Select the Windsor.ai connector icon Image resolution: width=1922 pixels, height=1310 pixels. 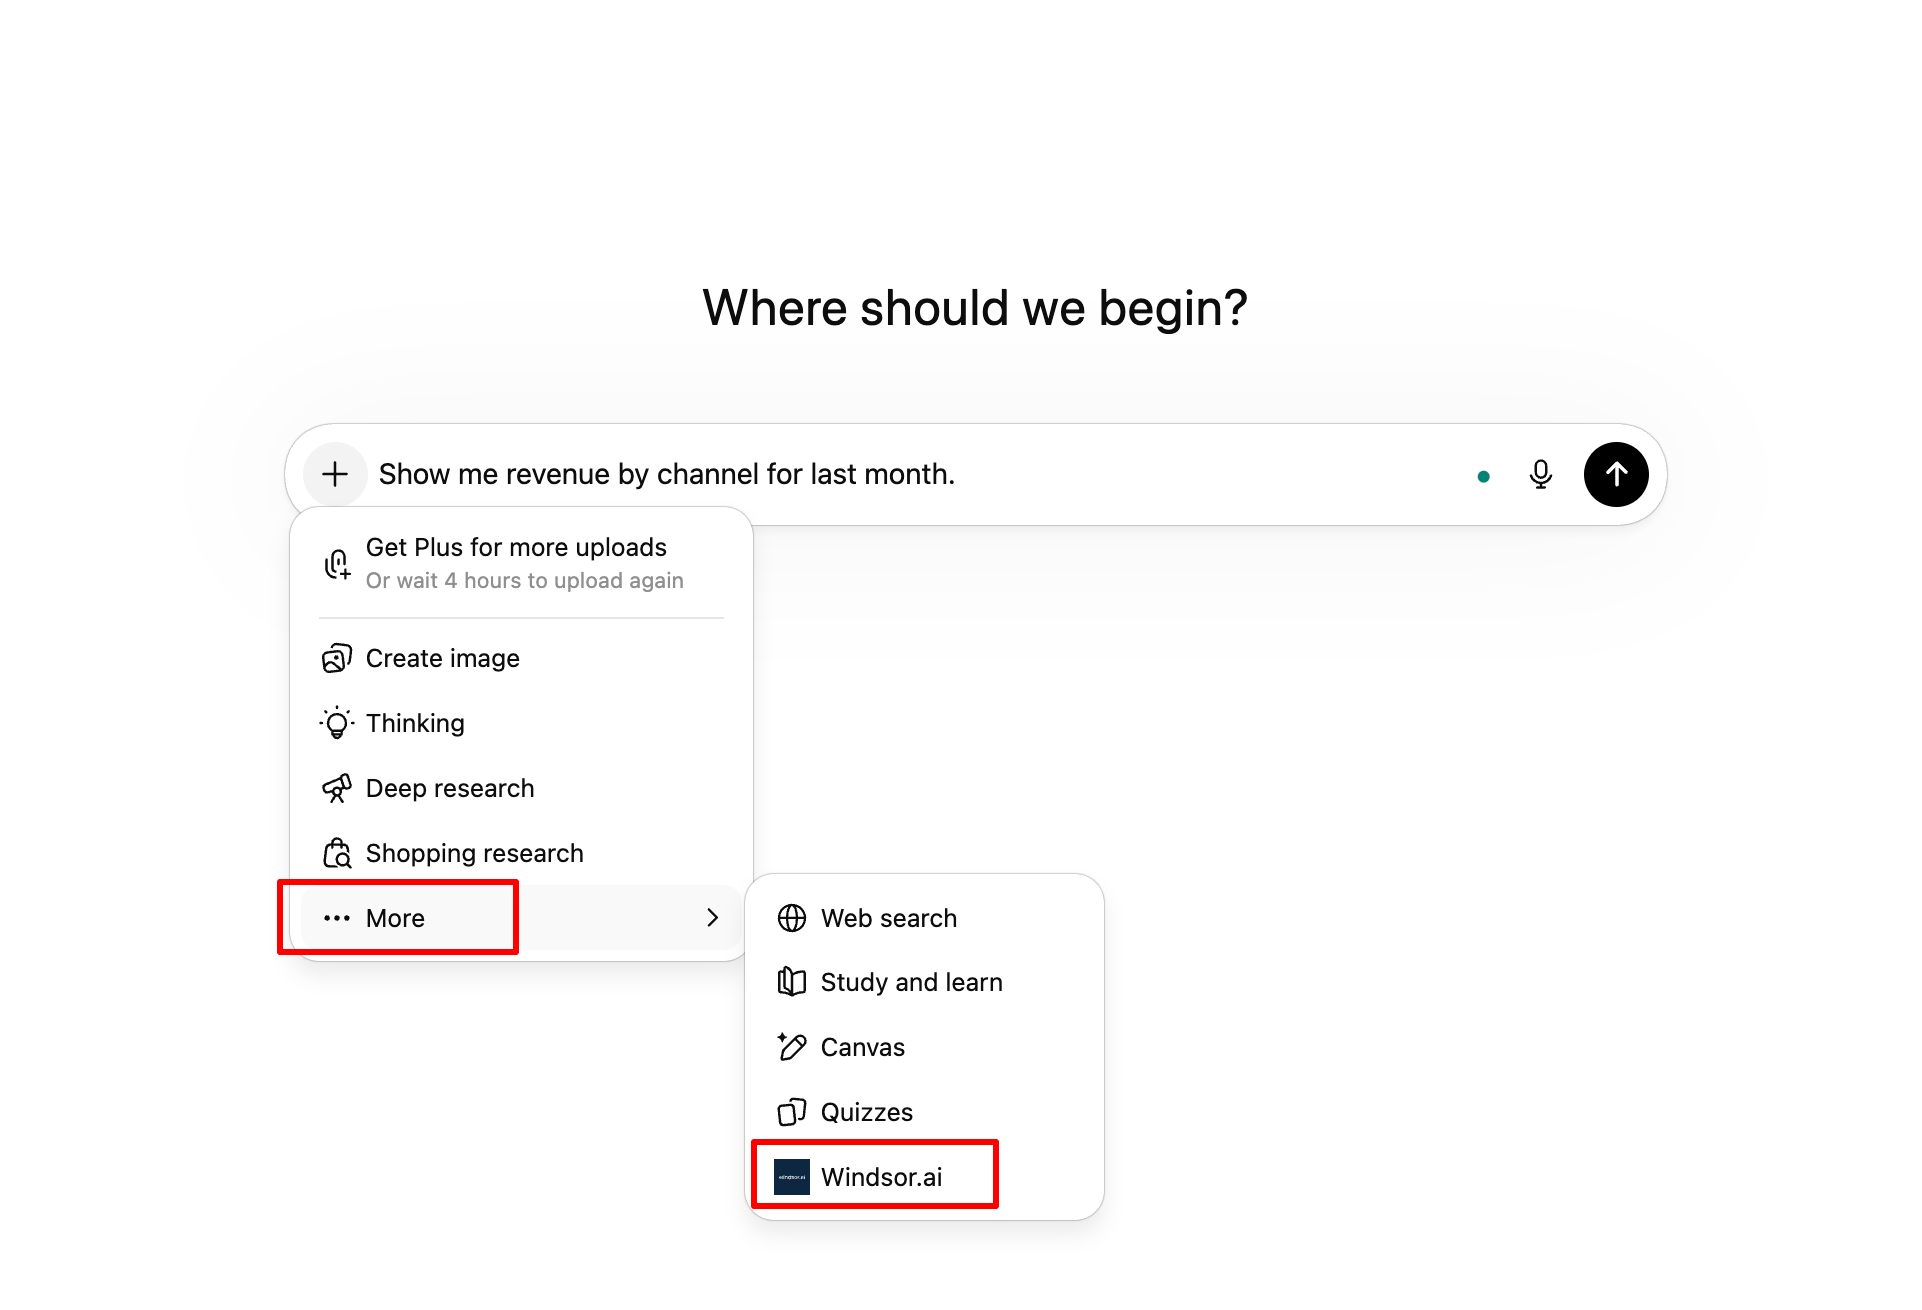click(790, 1176)
